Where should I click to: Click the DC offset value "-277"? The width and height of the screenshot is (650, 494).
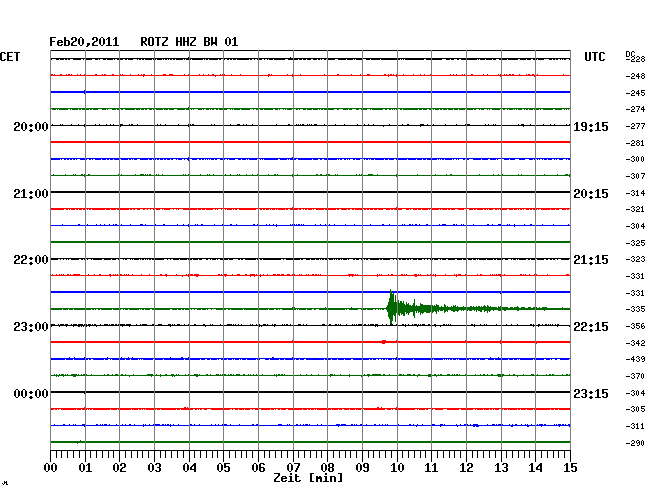tap(636, 126)
